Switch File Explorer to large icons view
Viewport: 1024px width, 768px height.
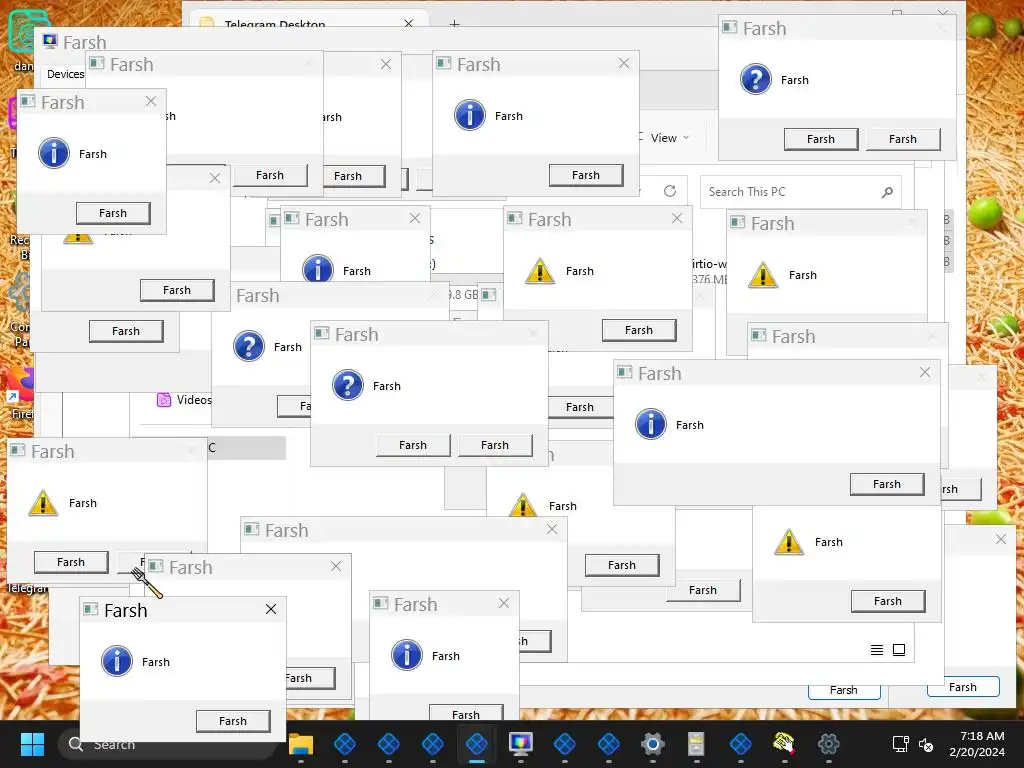pos(899,650)
